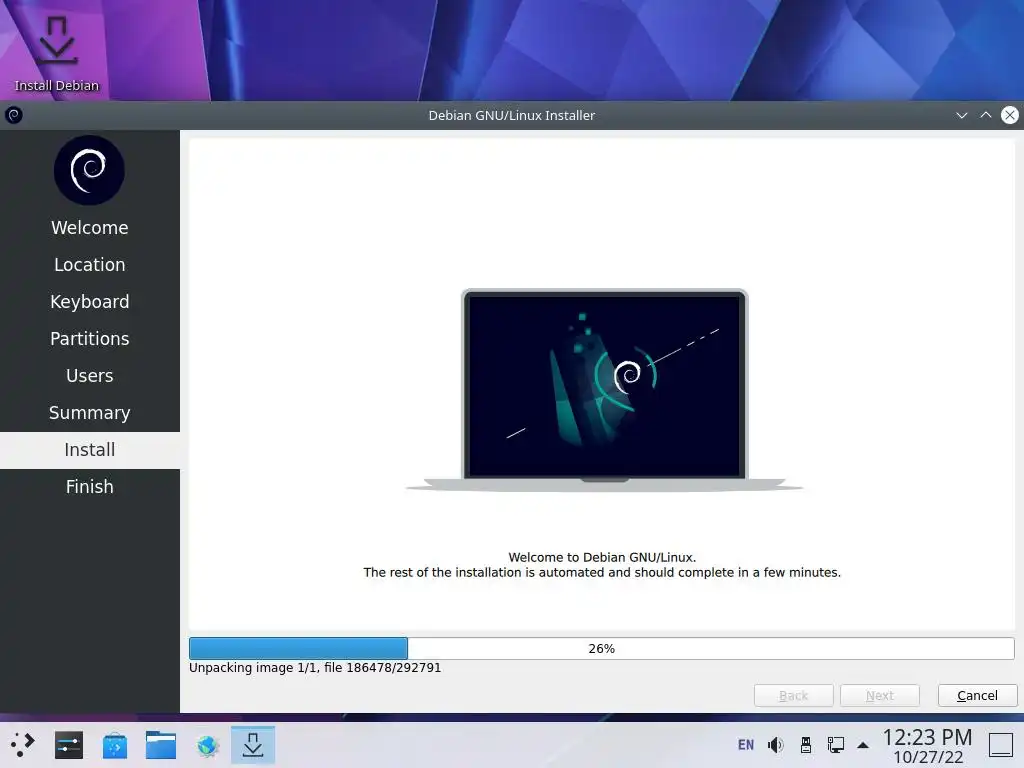Select the Users step in sidebar

coord(89,376)
